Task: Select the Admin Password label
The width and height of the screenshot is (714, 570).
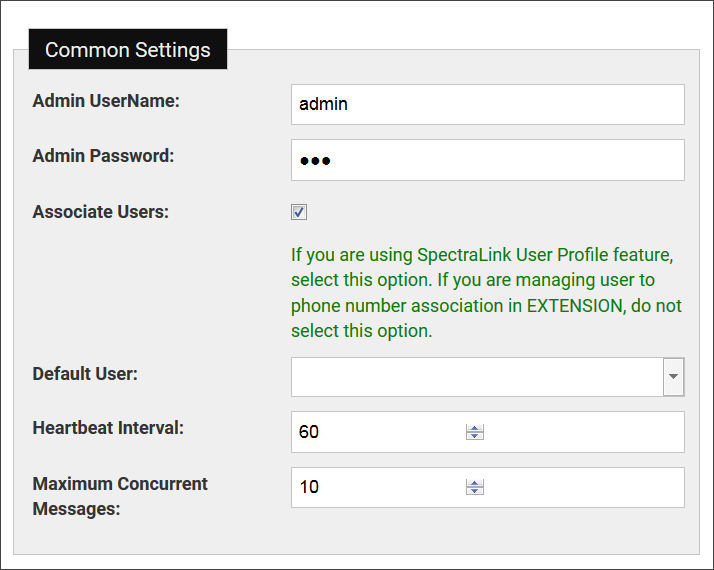Action: coord(103,156)
